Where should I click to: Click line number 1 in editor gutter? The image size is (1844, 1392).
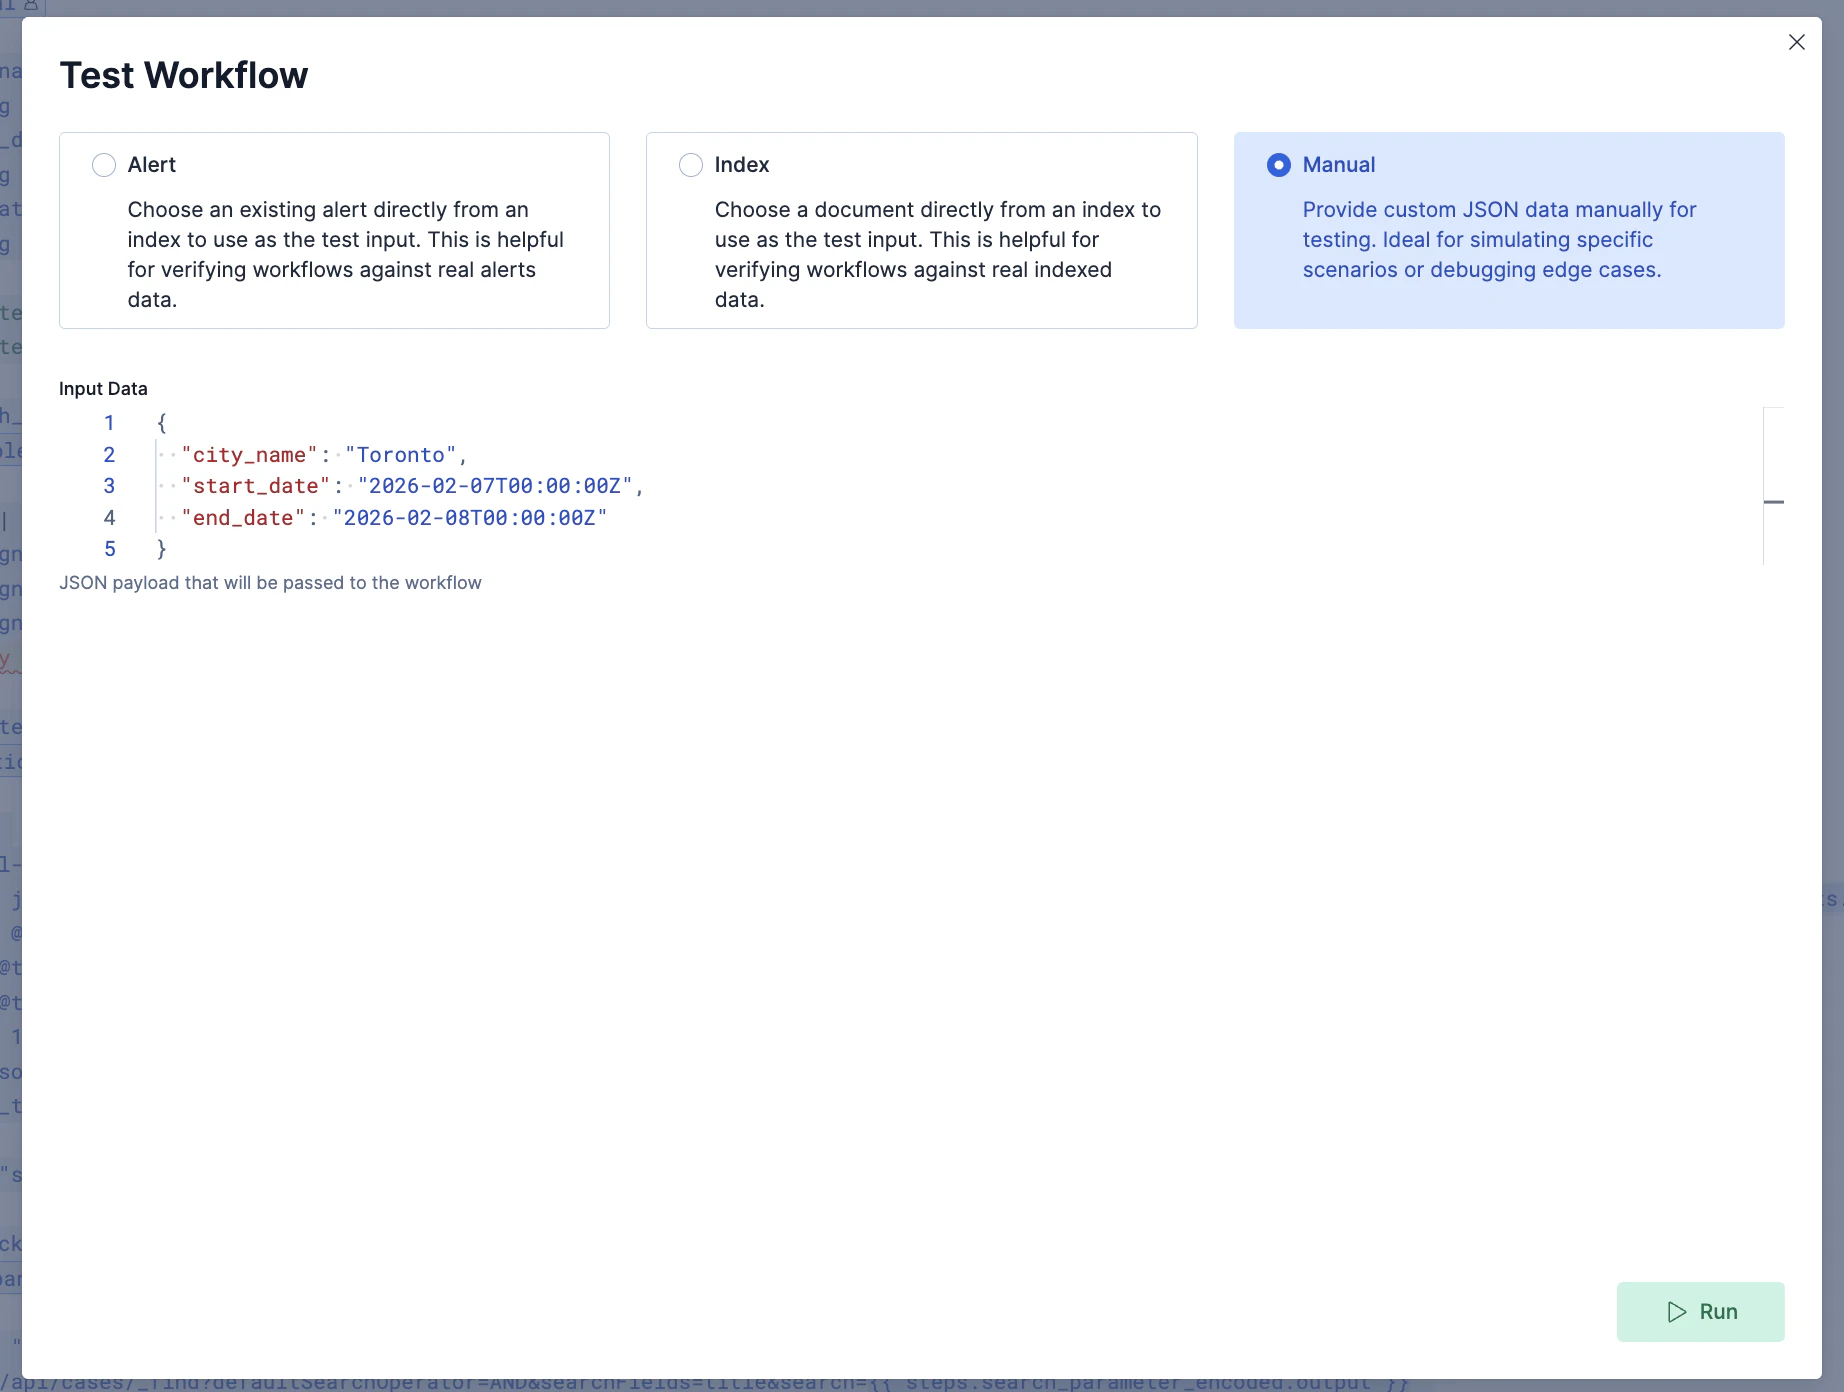[109, 423]
